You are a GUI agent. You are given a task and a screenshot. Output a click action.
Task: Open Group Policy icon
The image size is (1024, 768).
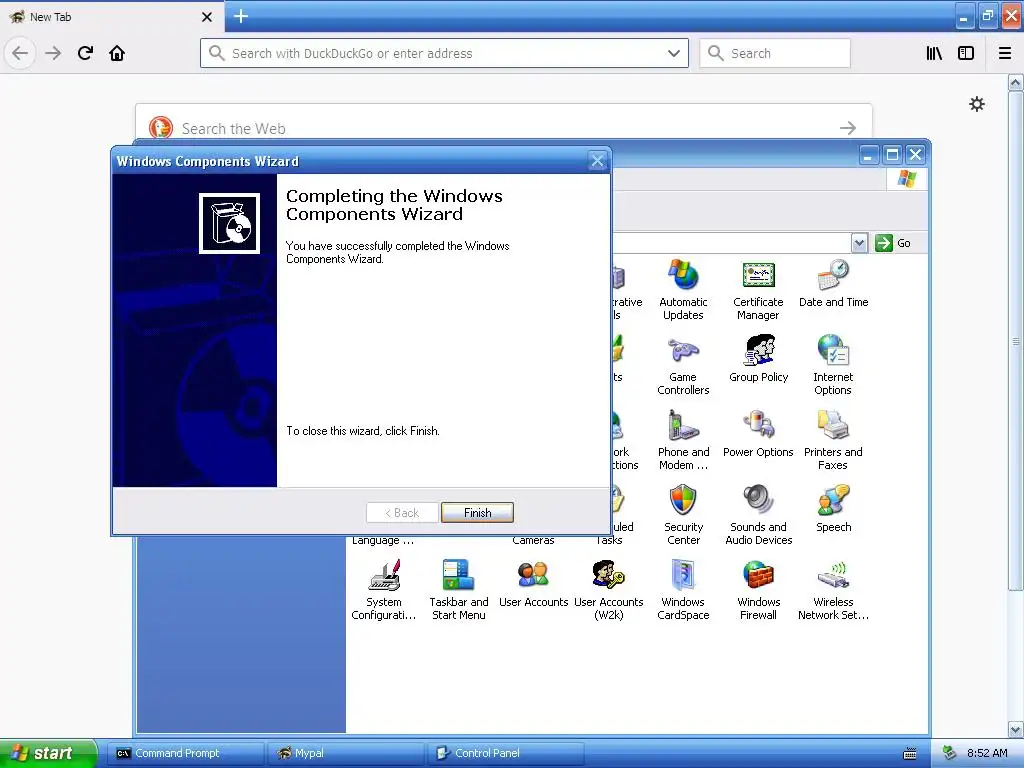(758, 359)
